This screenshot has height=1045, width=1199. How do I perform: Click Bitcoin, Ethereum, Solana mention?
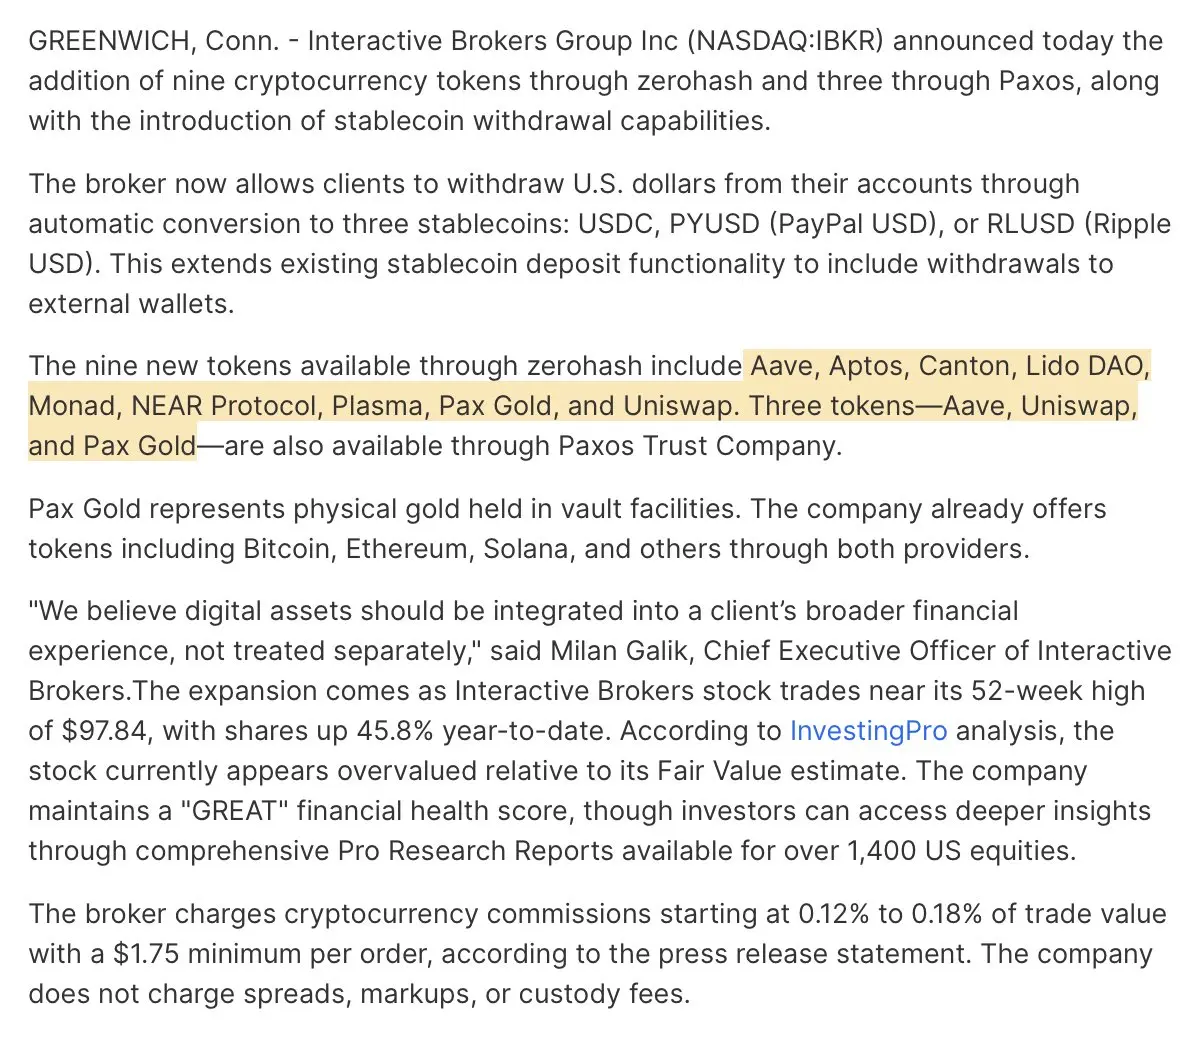408,549
